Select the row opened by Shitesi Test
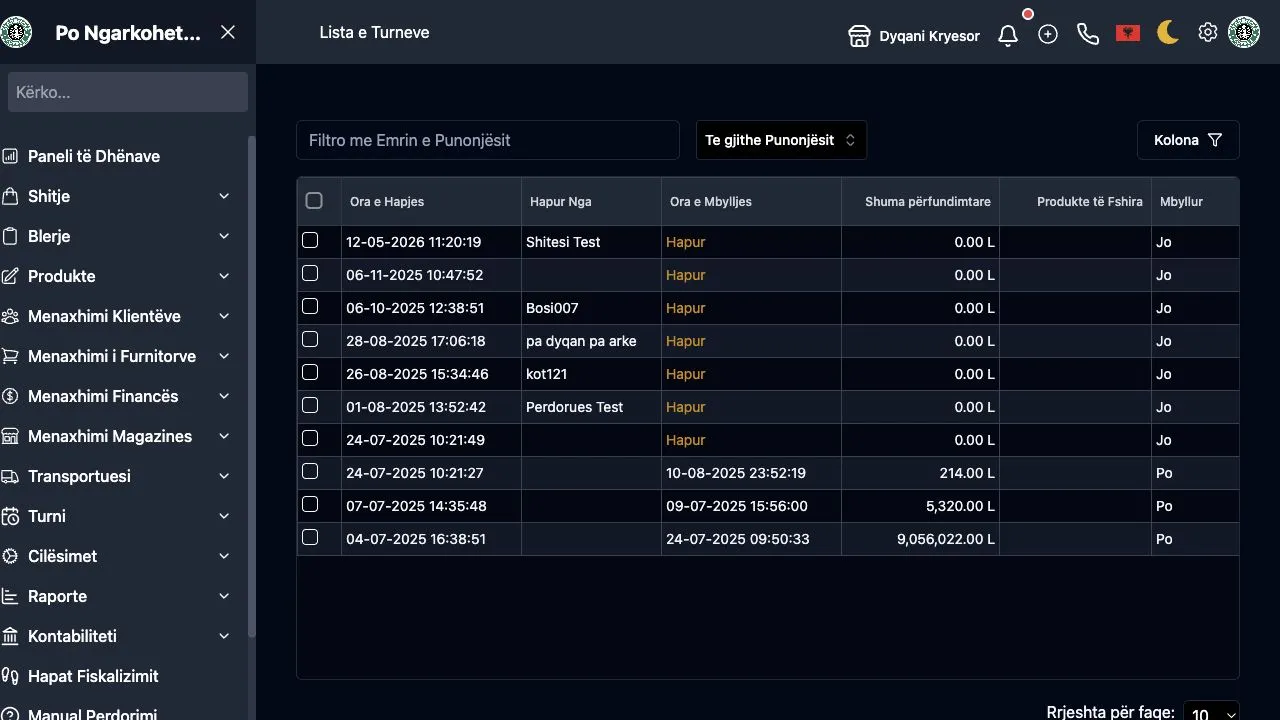 click(x=310, y=241)
